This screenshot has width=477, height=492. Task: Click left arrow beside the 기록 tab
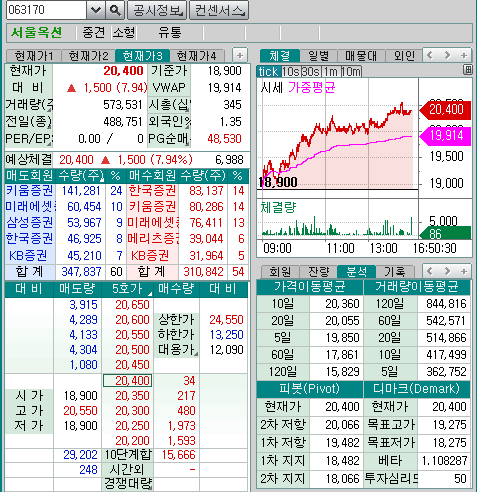[430, 271]
